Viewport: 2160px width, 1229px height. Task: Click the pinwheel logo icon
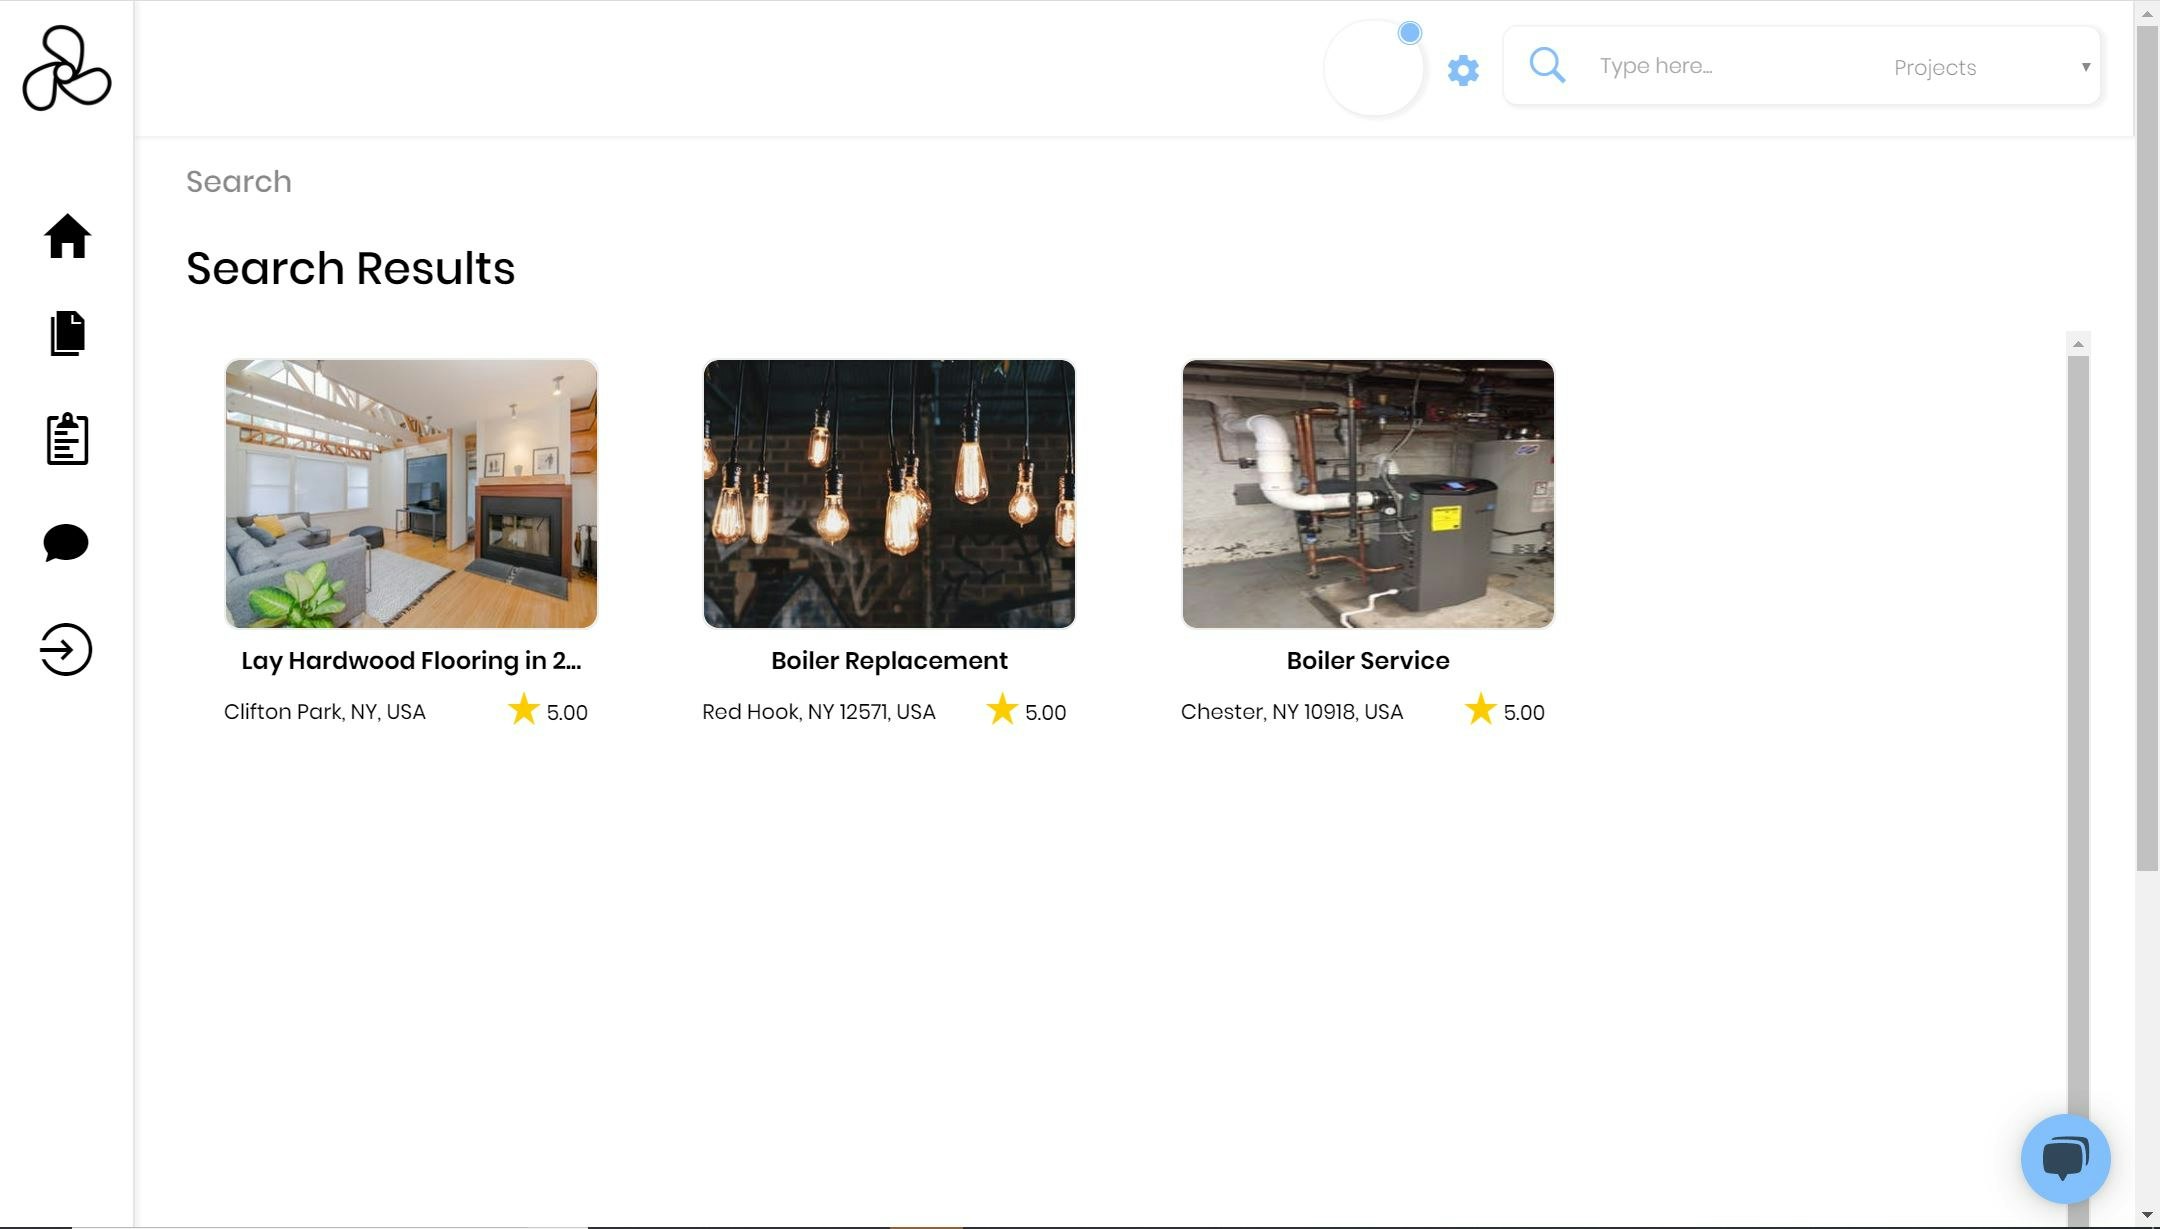66,68
